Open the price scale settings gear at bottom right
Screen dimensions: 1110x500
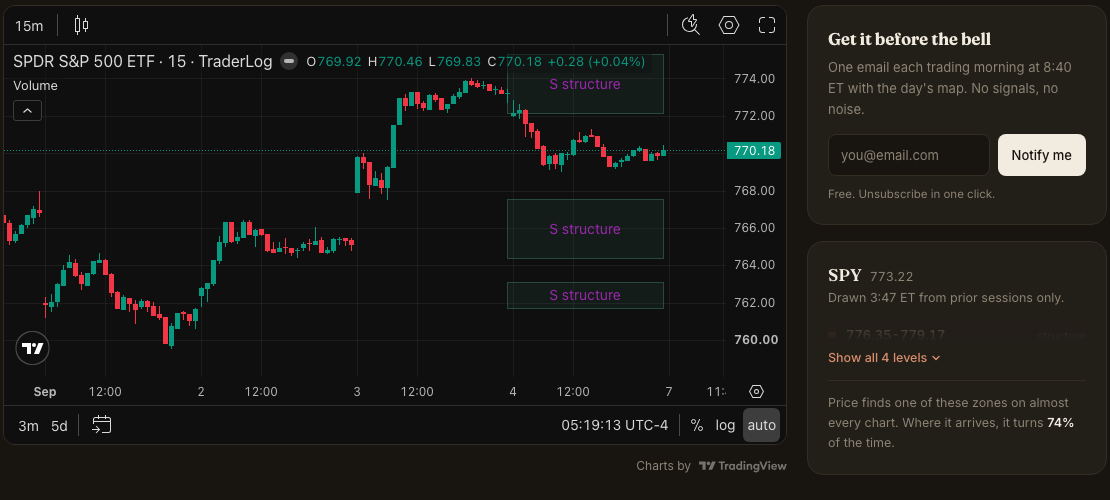(x=756, y=392)
